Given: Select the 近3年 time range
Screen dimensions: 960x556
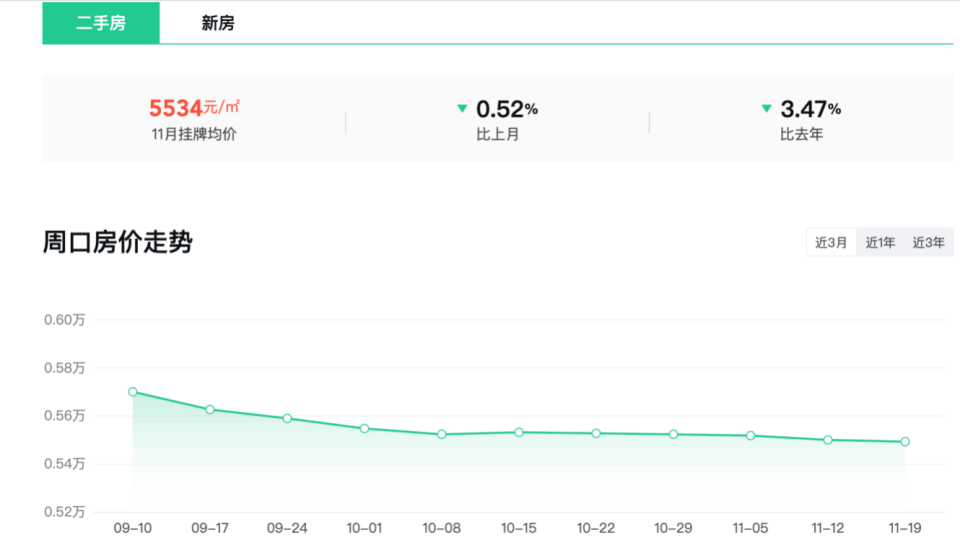Looking at the screenshot, I should click(928, 242).
